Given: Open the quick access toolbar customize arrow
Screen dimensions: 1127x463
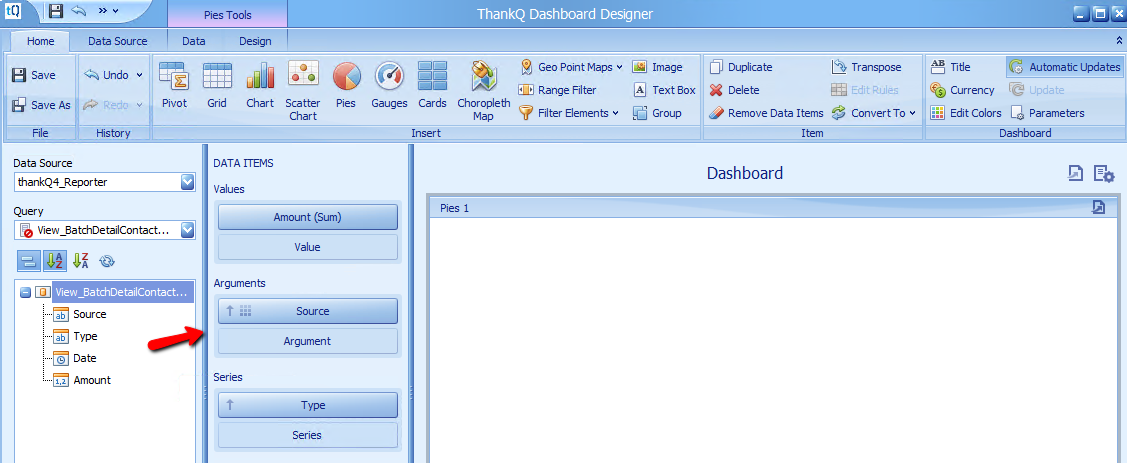Looking at the screenshot, I should coord(116,11).
